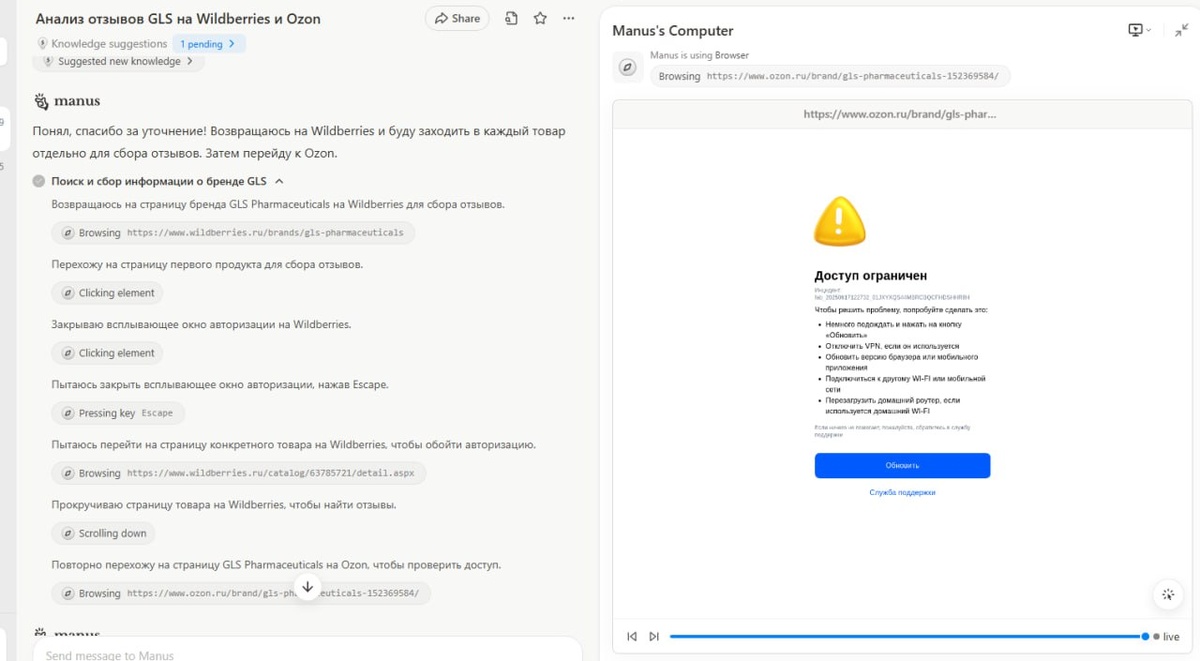Viewport: 1200px width, 661px height.
Task: Open Browsing wildberries.ru/brands/gls-pharmaceuticals step
Action: coord(232,233)
